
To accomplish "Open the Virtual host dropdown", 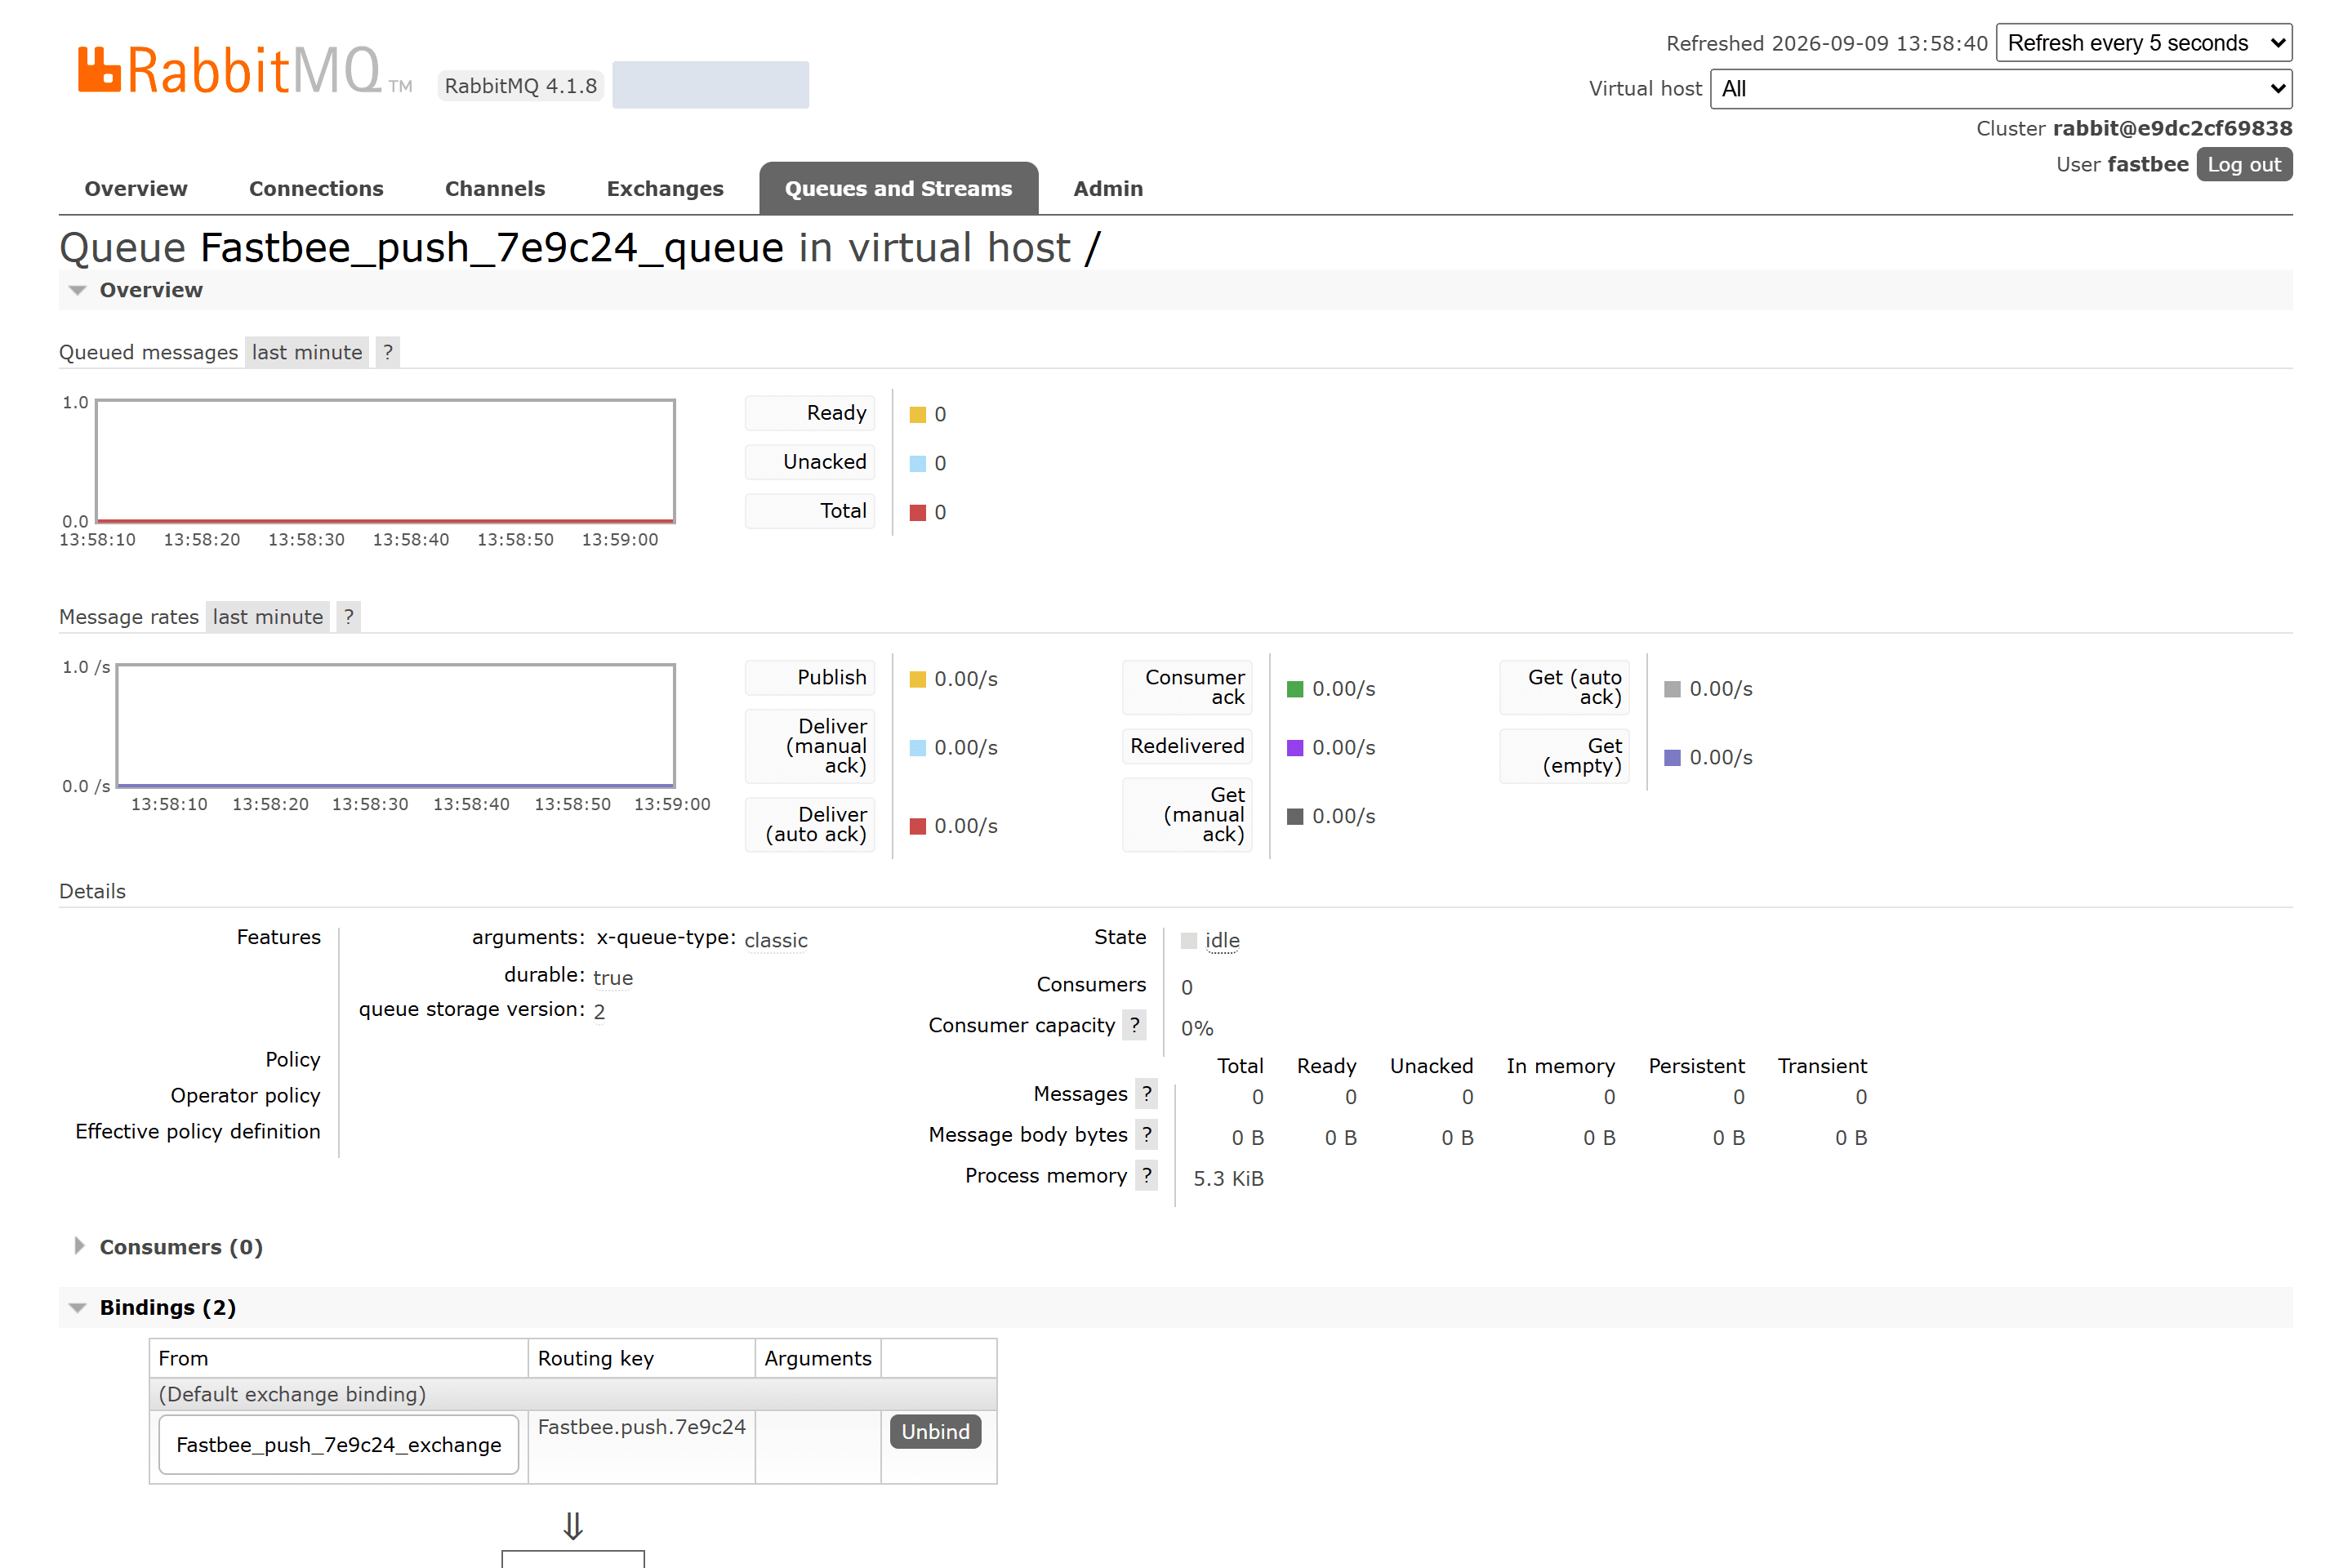I will [2001, 89].
